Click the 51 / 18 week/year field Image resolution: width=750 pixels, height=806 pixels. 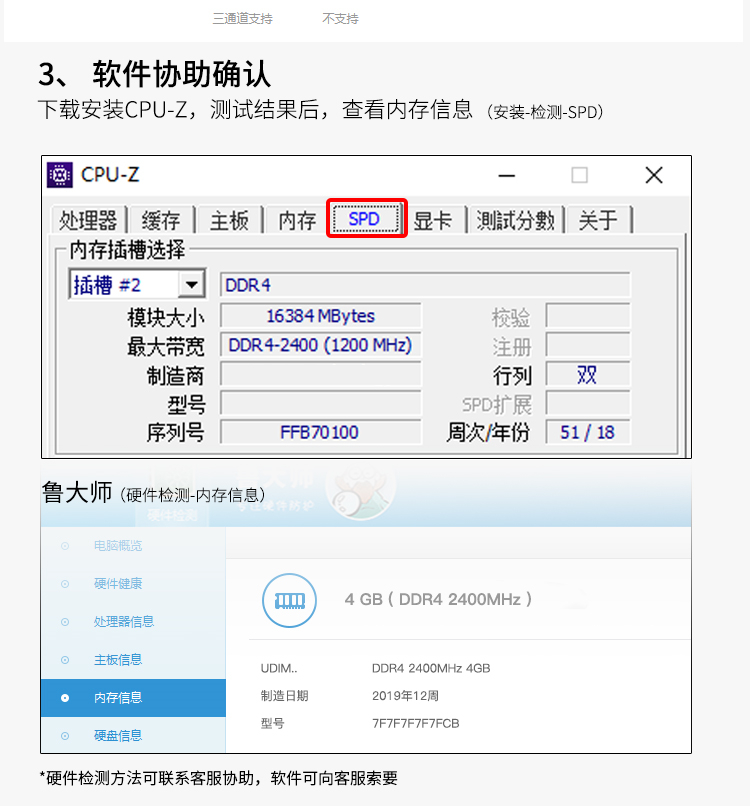pos(588,432)
